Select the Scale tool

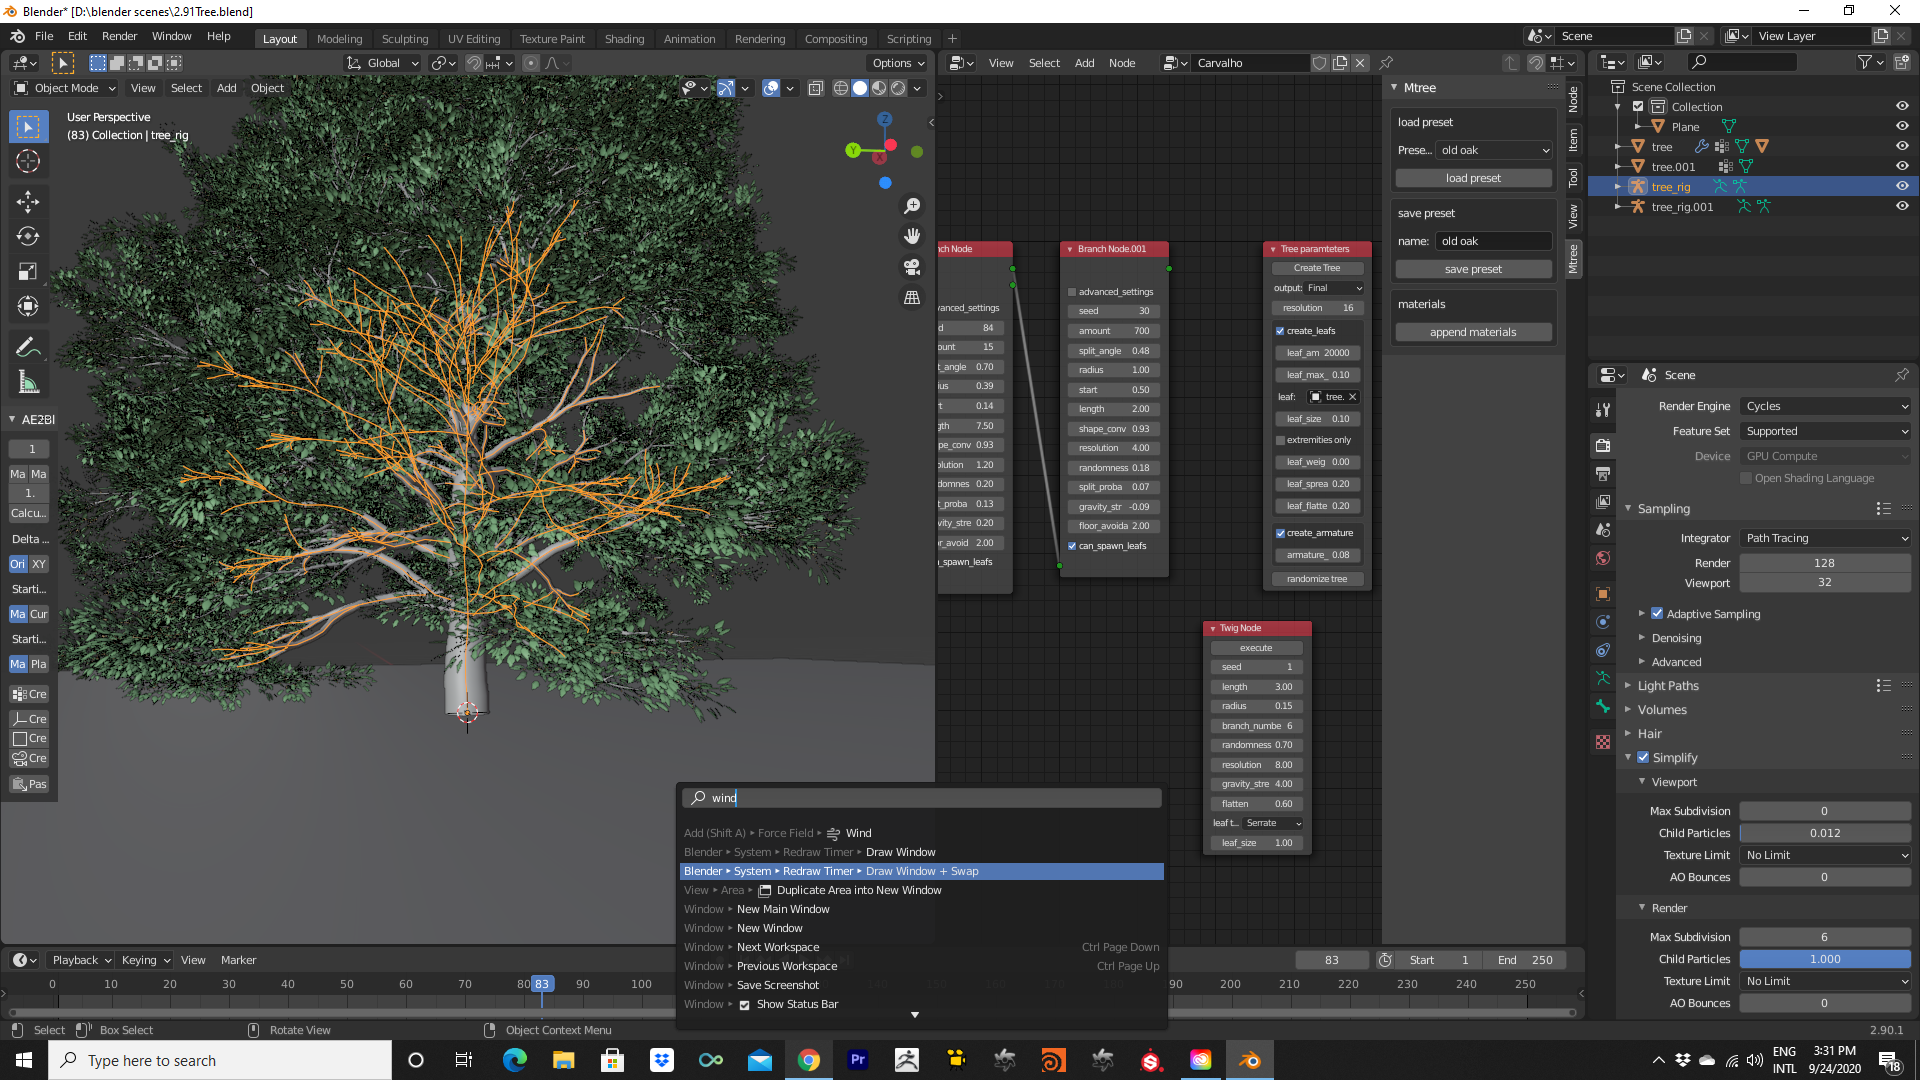tap(28, 271)
